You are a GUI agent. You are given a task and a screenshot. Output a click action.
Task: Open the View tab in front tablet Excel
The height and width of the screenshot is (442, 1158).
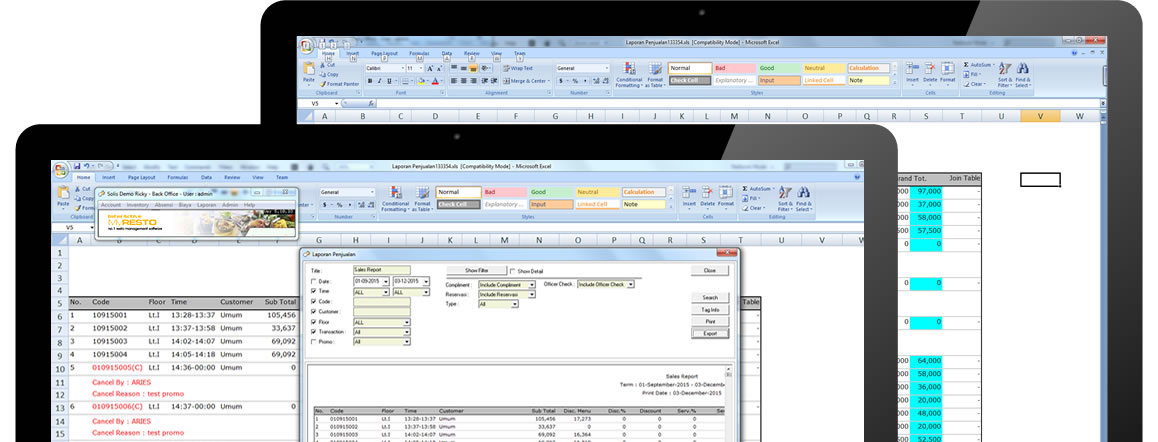(x=258, y=177)
